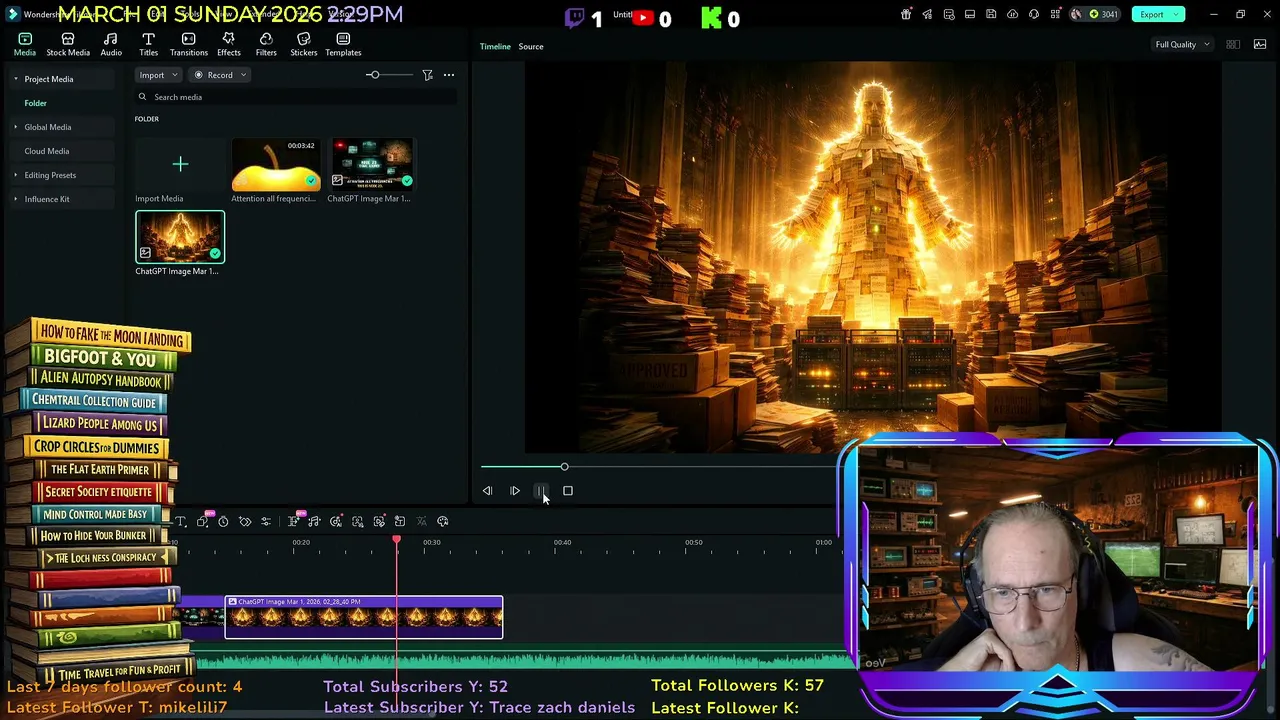Stop the preview playback
This screenshot has height=720, width=1280.
click(x=568, y=491)
